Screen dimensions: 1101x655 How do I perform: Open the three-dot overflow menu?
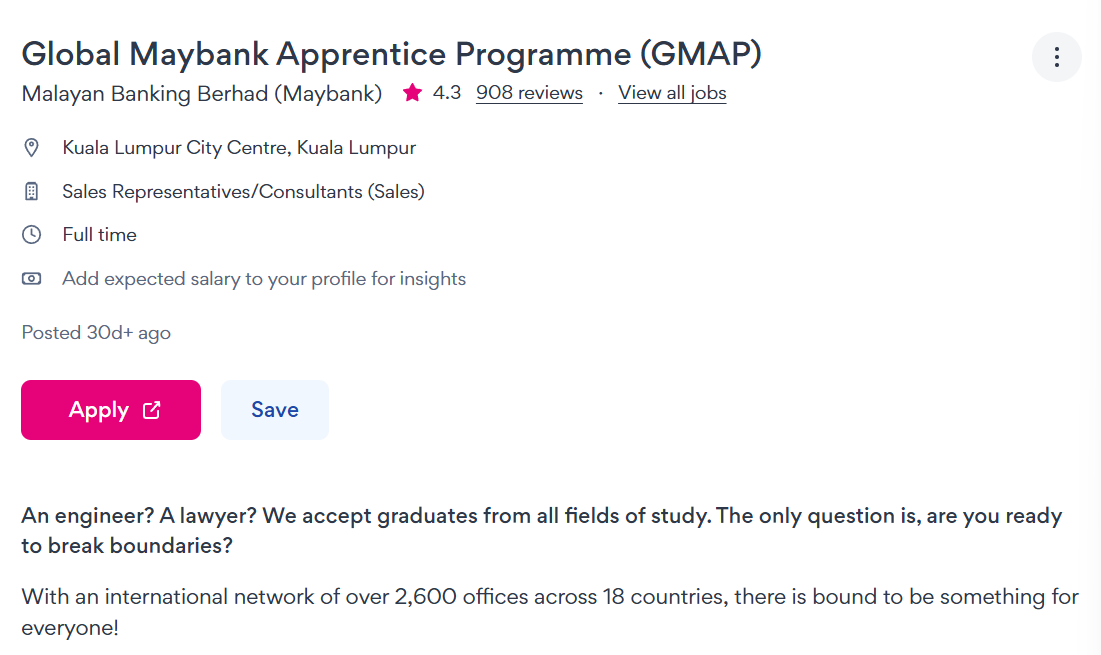1056,57
